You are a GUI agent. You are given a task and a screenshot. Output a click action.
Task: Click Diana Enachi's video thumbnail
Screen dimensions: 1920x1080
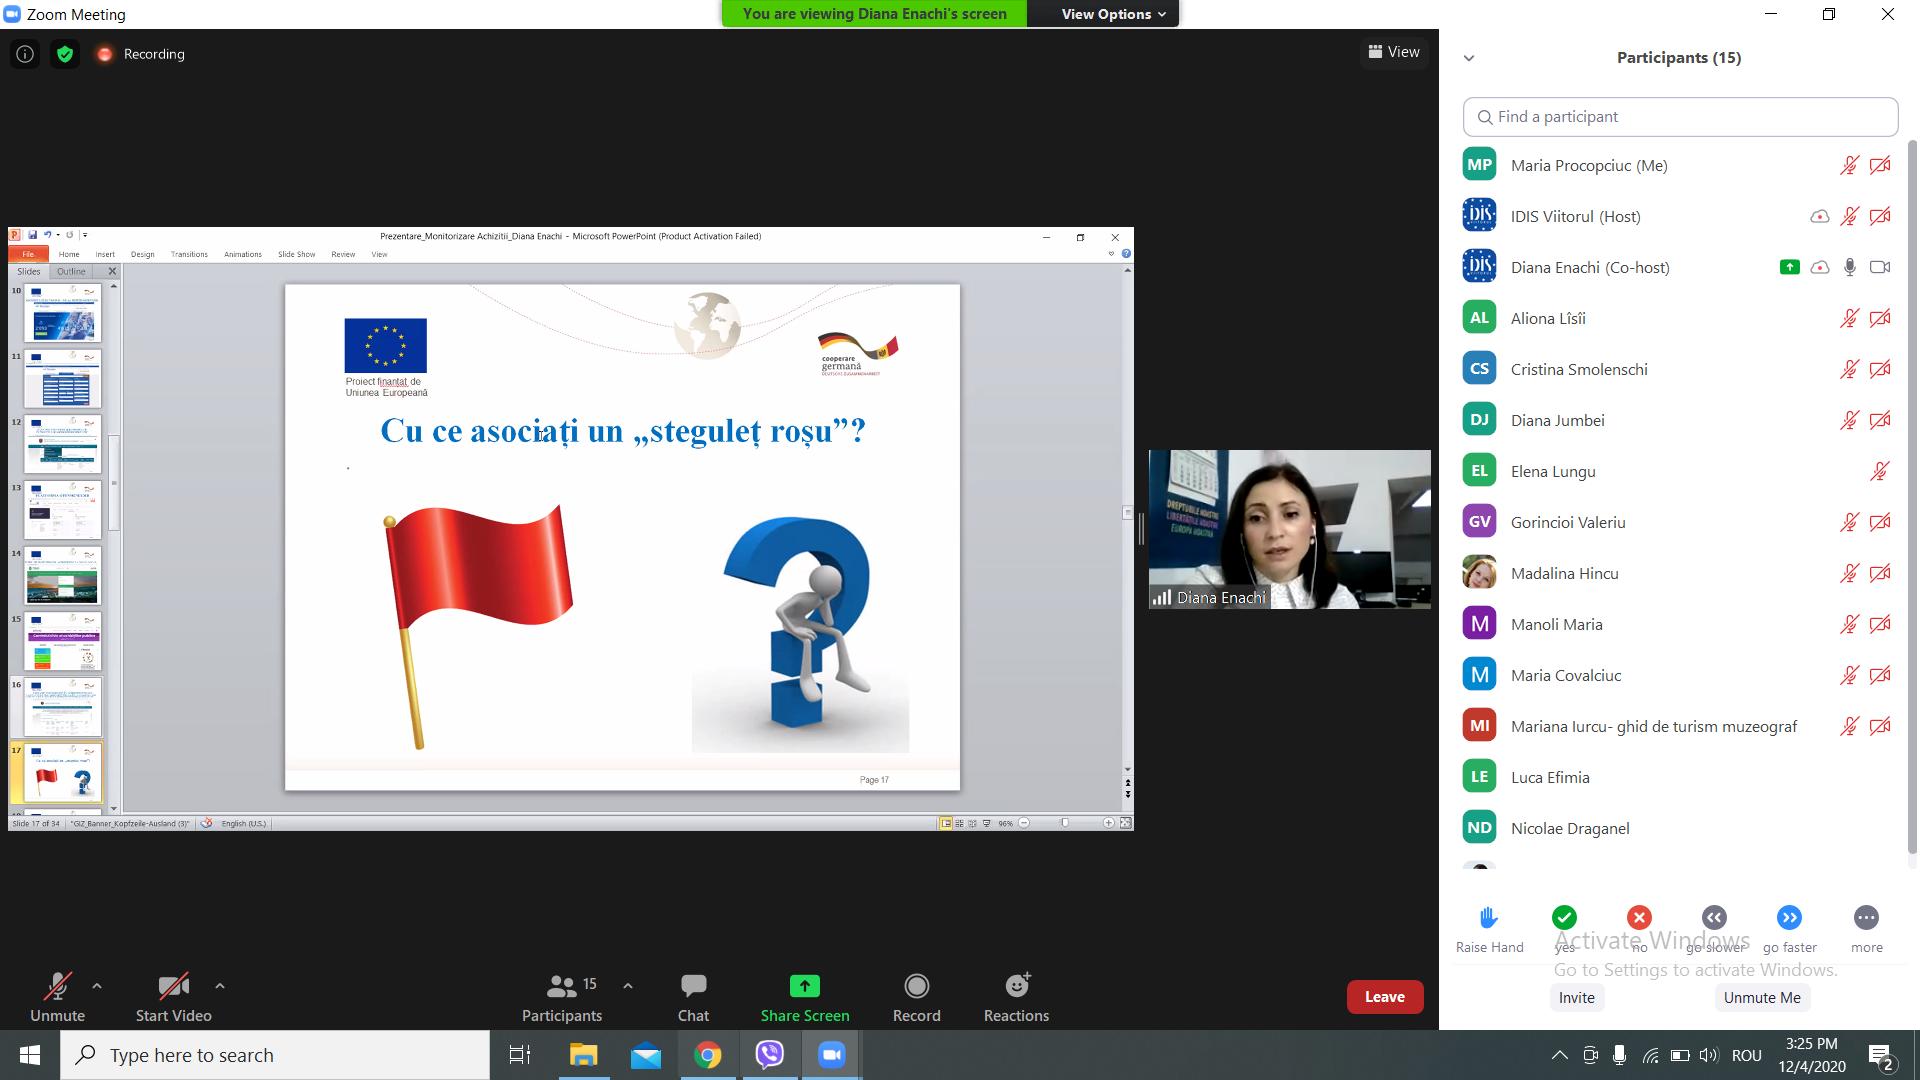point(1290,530)
